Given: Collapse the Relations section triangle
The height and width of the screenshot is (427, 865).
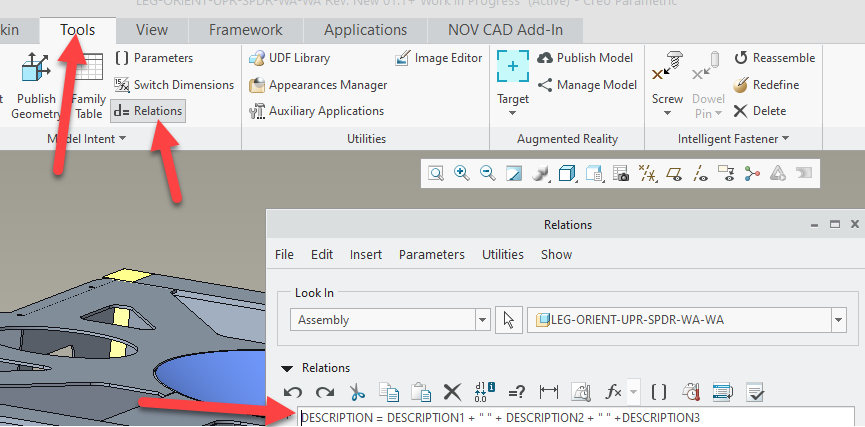Looking at the screenshot, I should point(288,368).
